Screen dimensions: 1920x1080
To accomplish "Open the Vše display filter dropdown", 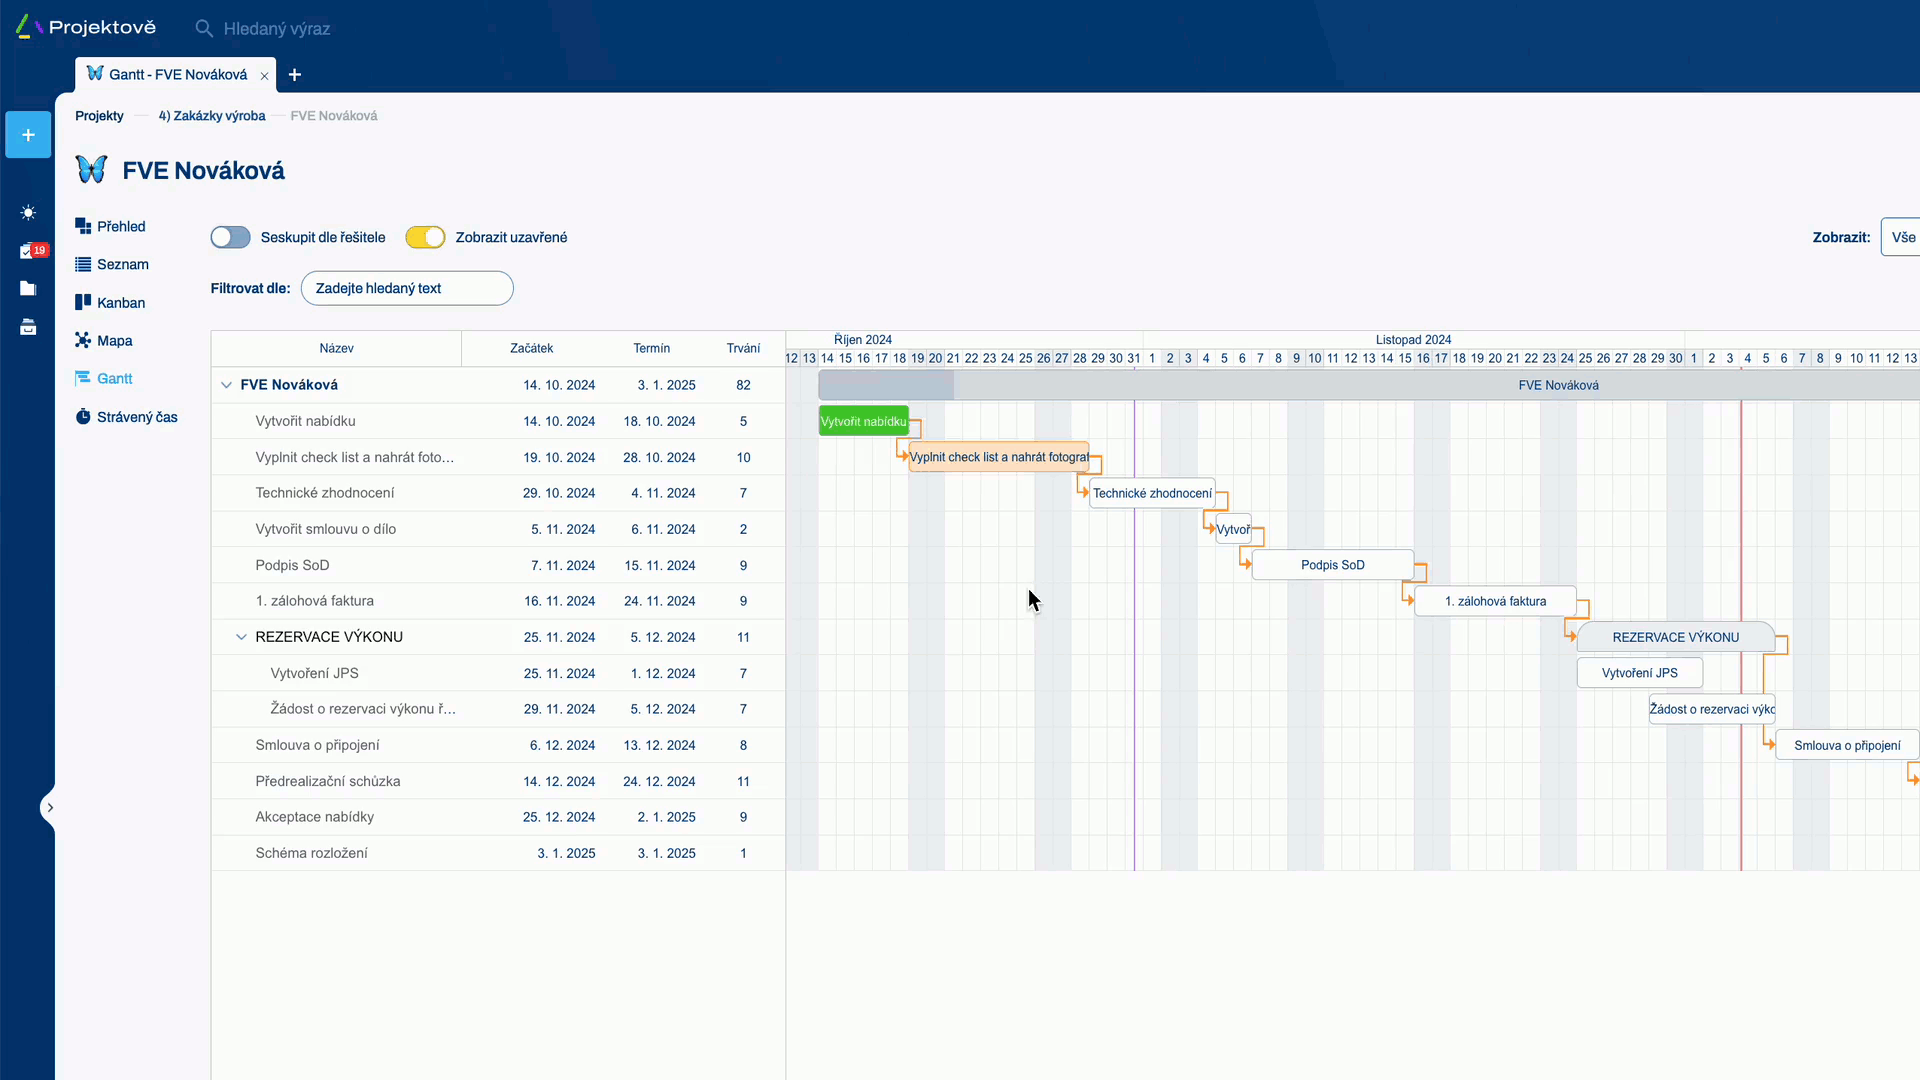I will pos(1905,237).
